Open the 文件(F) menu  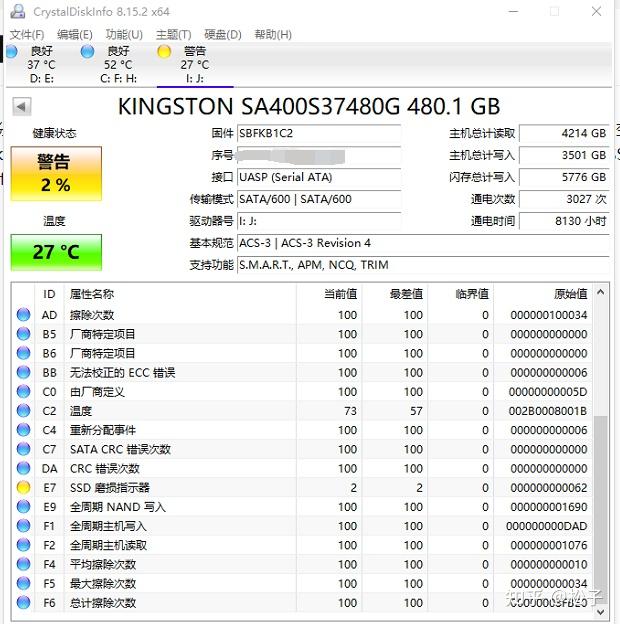[27, 35]
